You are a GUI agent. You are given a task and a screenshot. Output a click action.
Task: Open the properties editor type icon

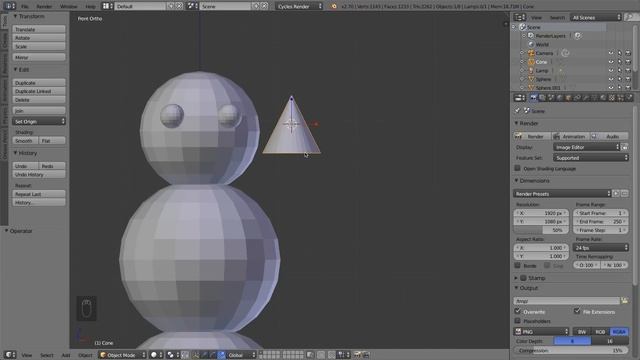(519, 98)
